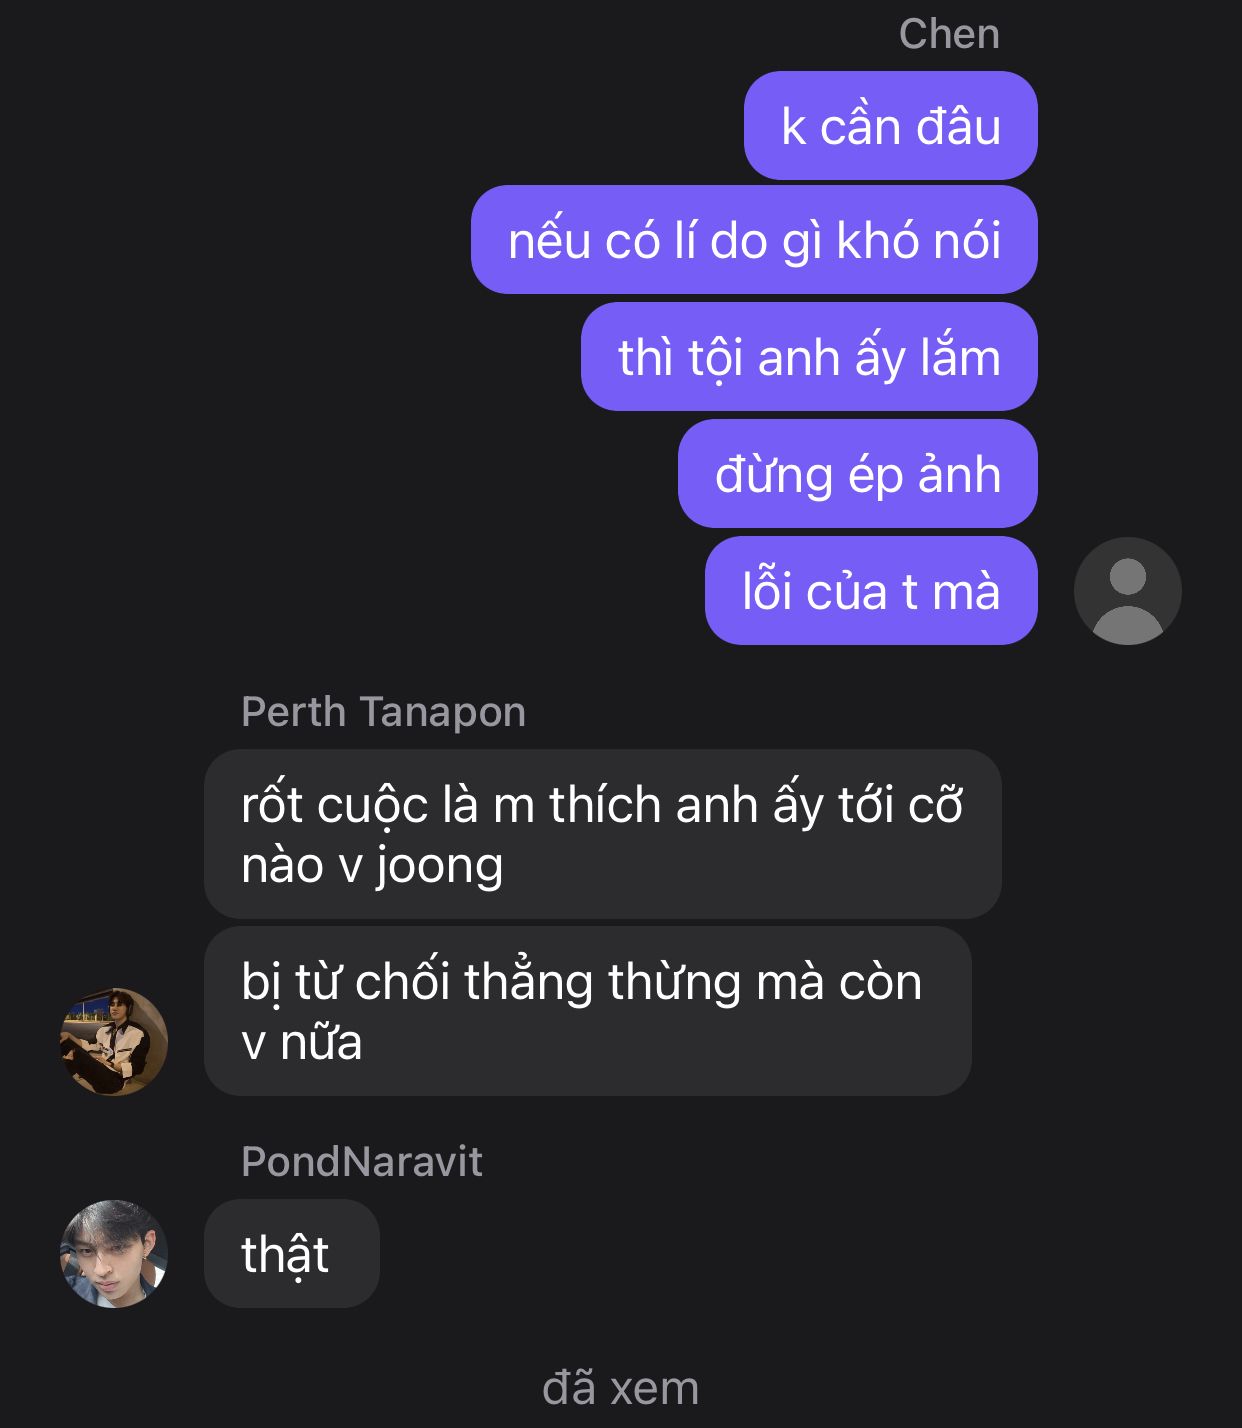Image resolution: width=1242 pixels, height=1428 pixels.
Task: Tap 'rốt cuộc' in Perth's first gray bubble
Action: [x=335, y=806]
